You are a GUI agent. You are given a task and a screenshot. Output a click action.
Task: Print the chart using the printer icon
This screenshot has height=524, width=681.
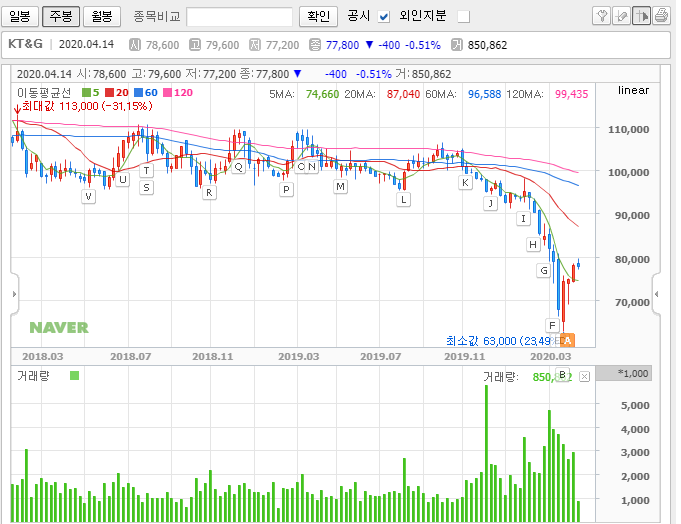(661, 16)
